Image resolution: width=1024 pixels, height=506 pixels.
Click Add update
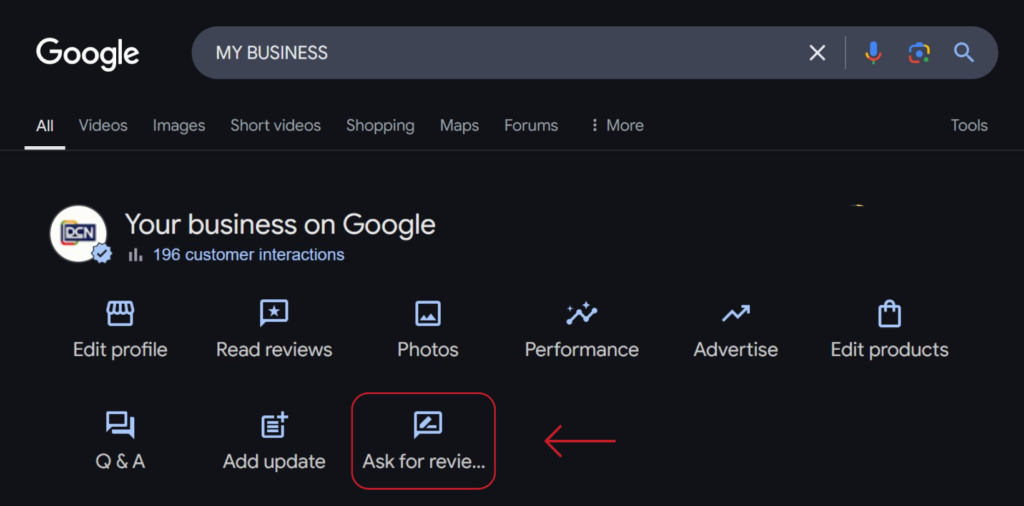pyautogui.click(x=274, y=441)
